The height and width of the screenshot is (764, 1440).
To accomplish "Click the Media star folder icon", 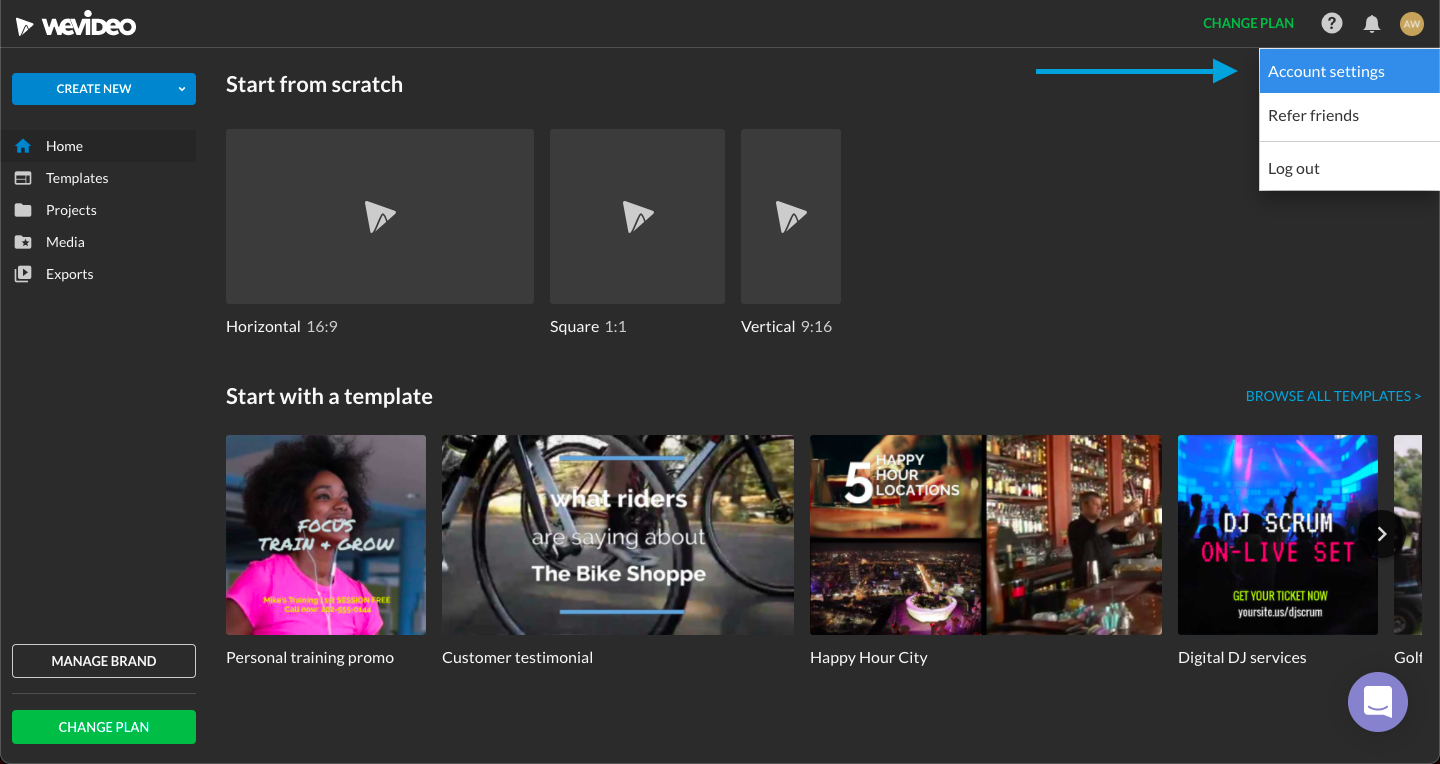I will point(23,242).
